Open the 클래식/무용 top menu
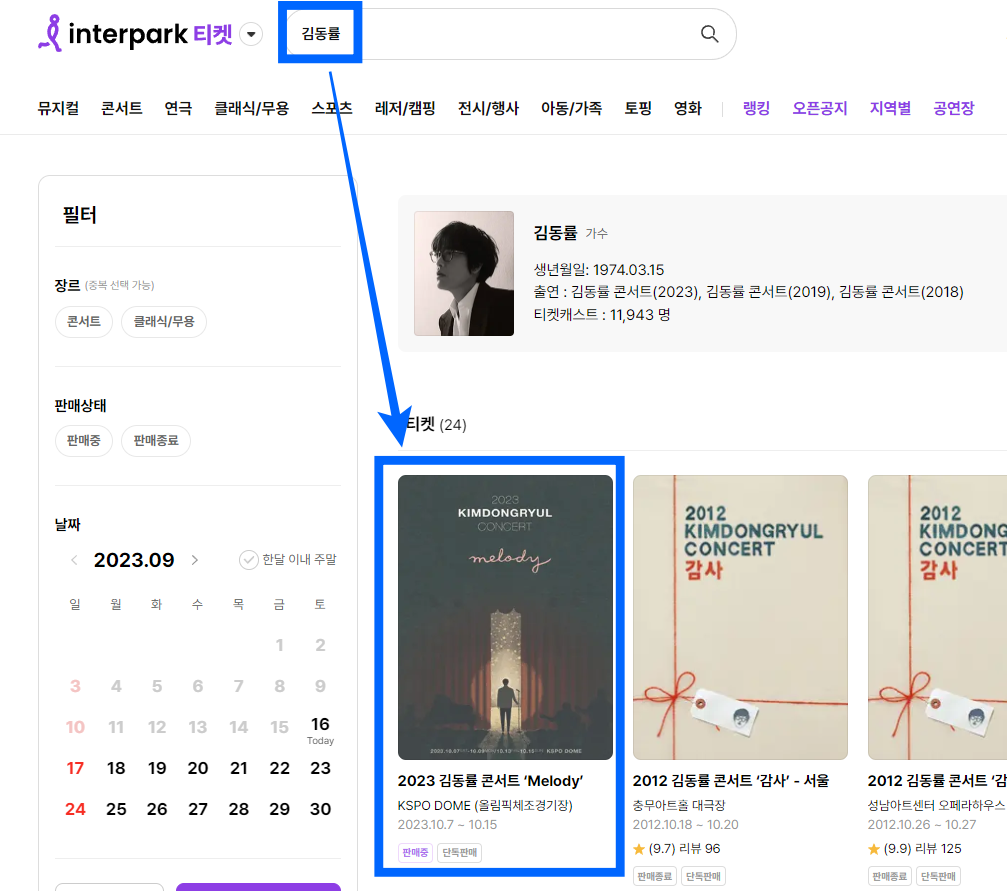This screenshot has height=891, width=1007. [251, 108]
